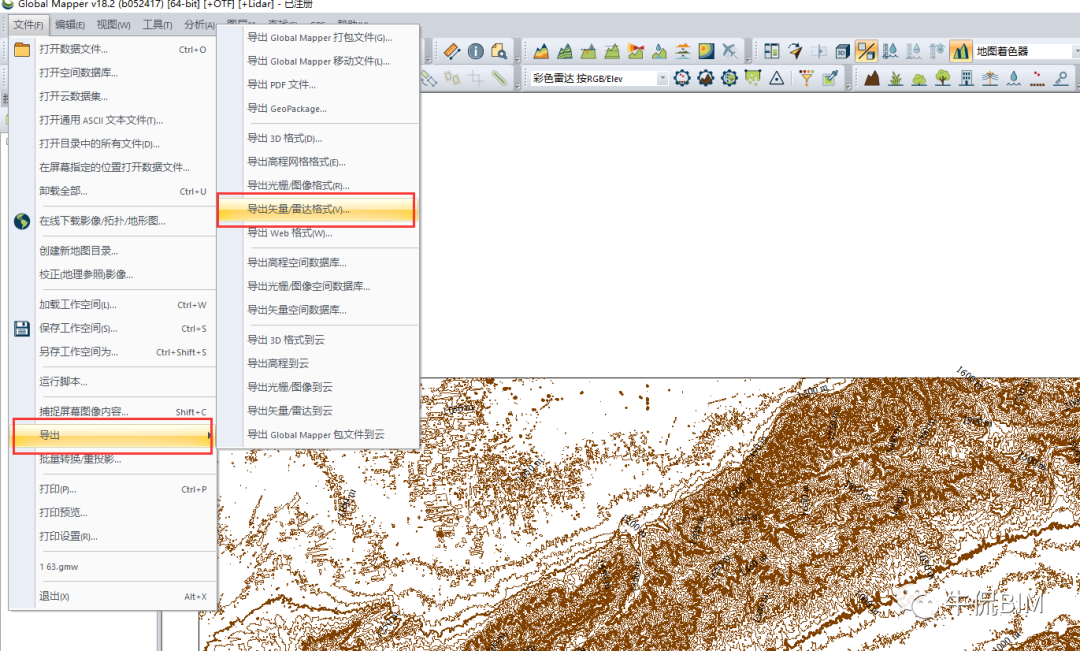Click 打印预览 menu item
The width and height of the screenshot is (1080, 651).
[112, 513]
